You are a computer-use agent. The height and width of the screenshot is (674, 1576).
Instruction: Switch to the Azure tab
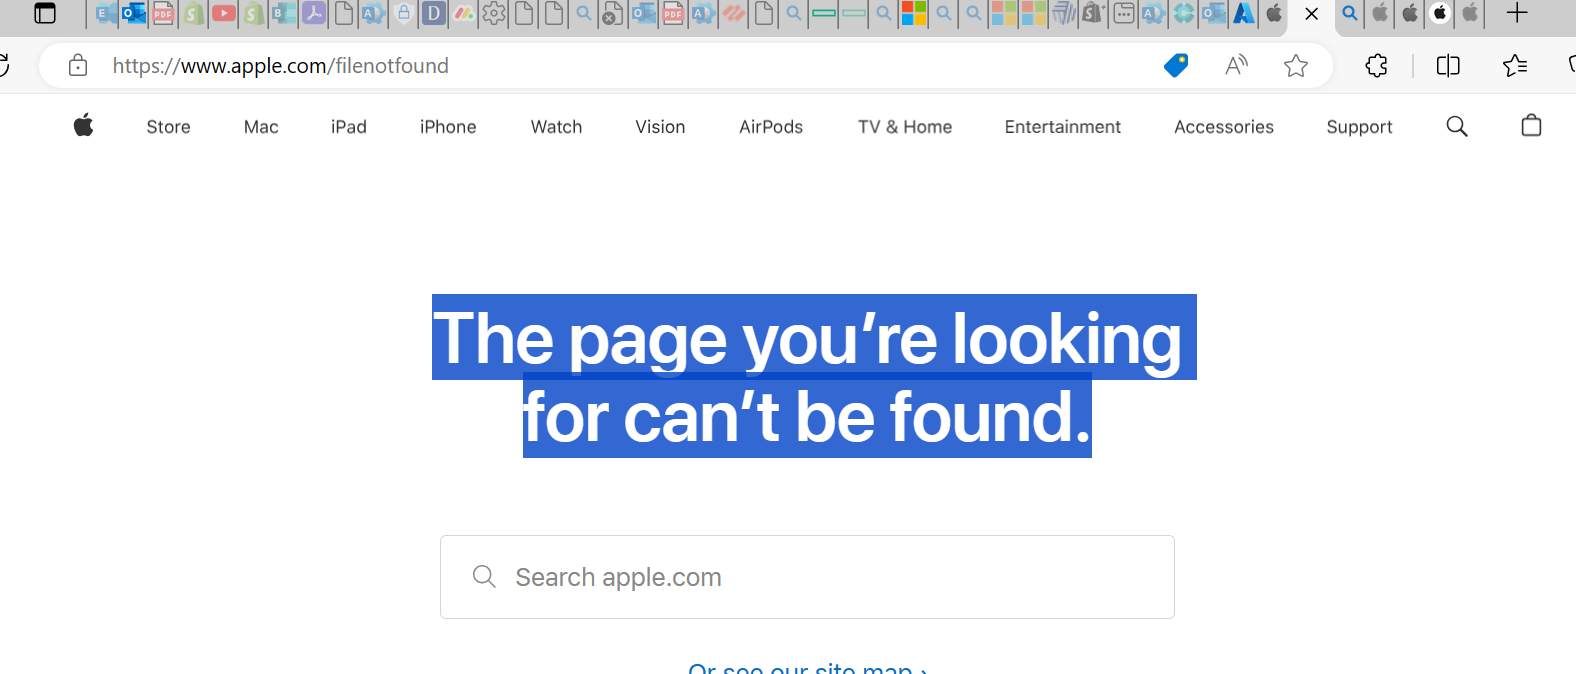(1244, 14)
